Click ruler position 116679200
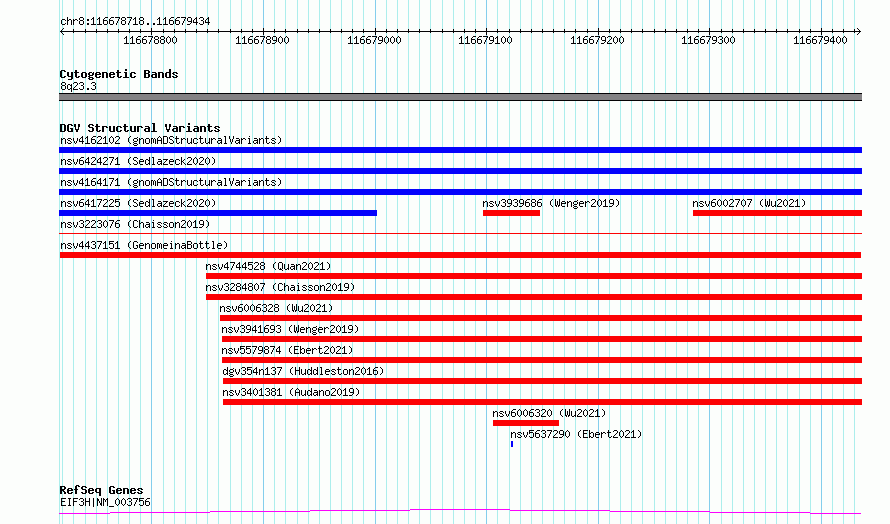Screen dimensions: 890x524 tap(597, 40)
